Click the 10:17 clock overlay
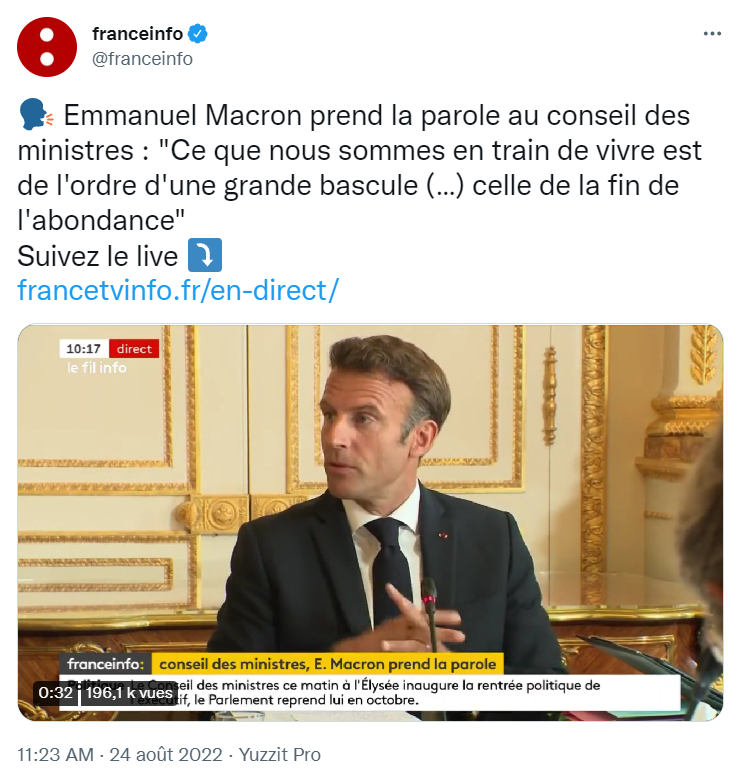The image size is (737, 776). [x=84, y=349]
